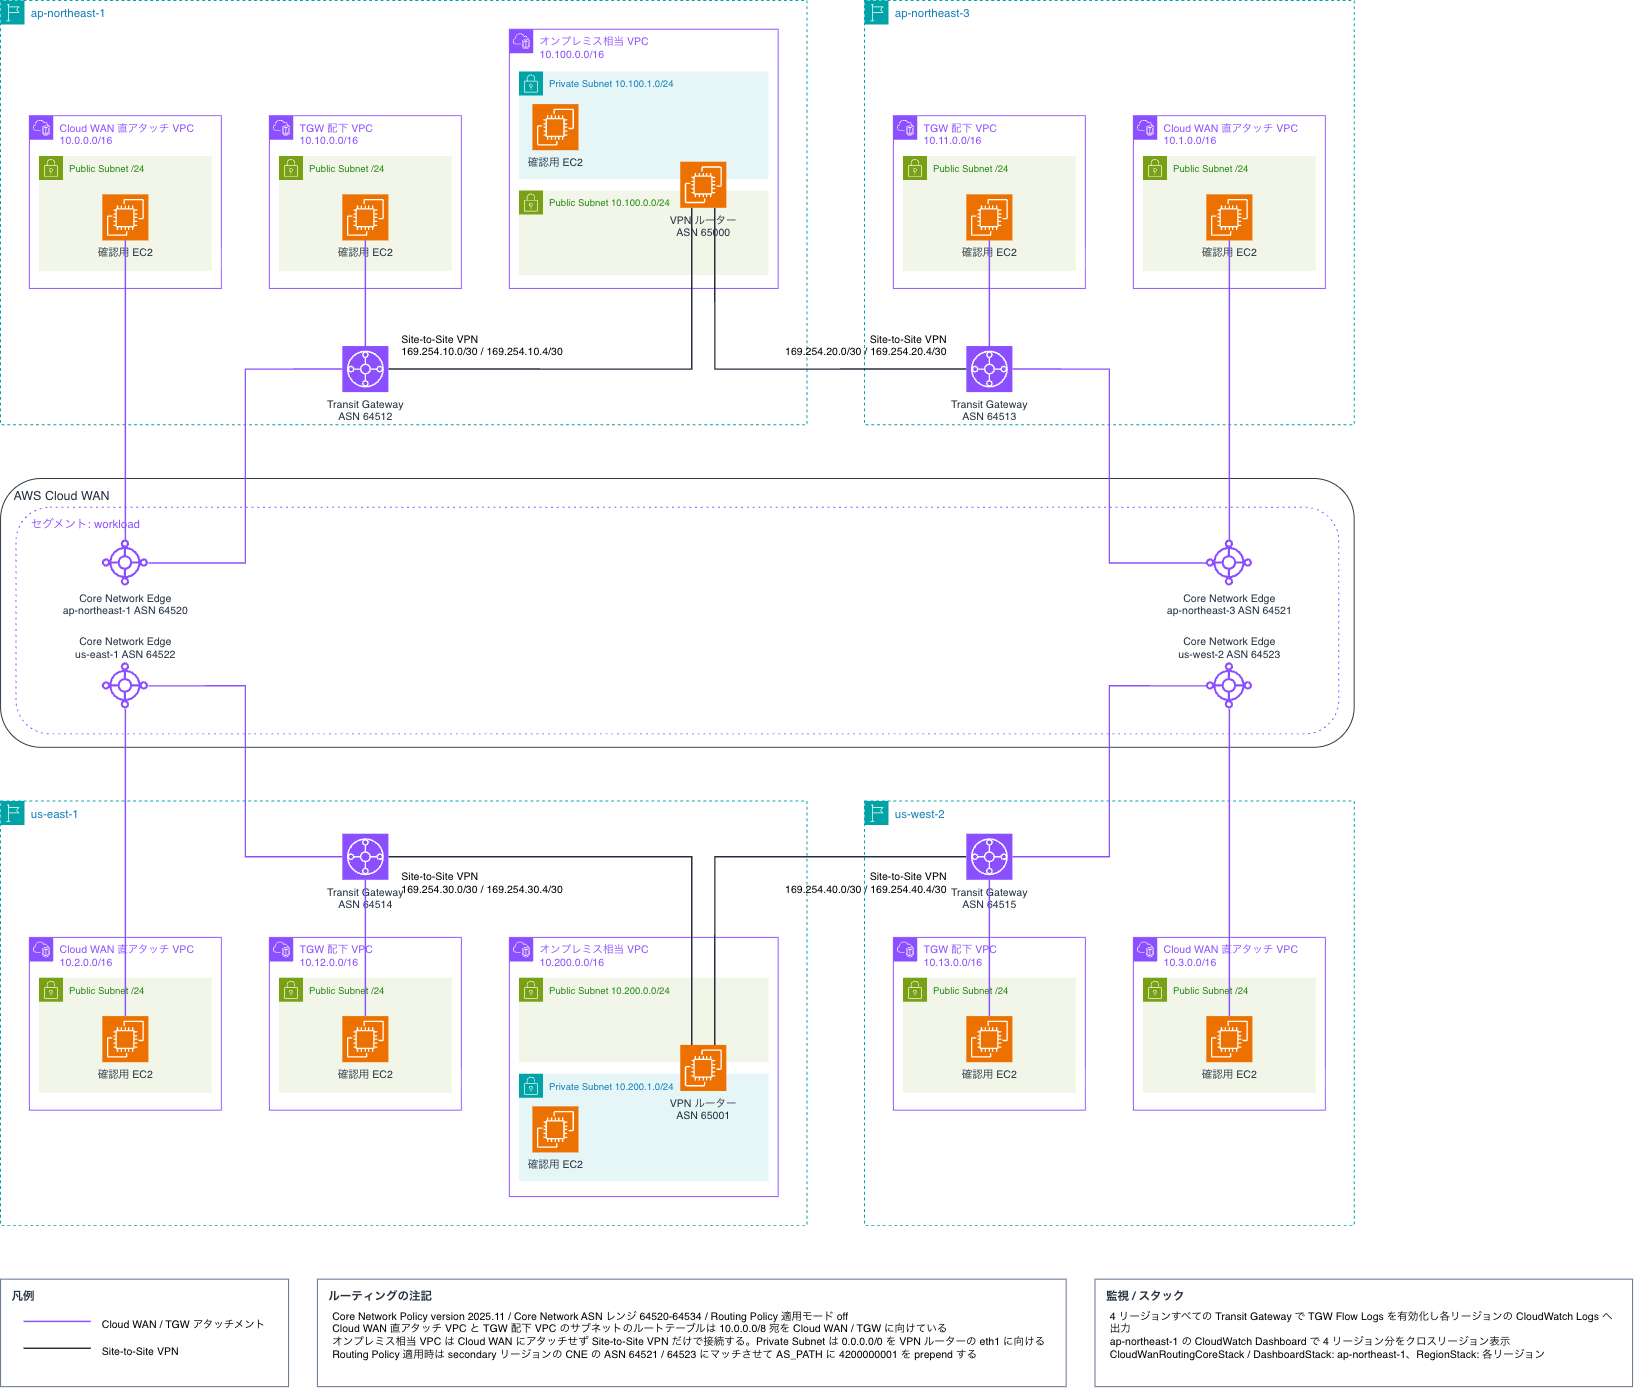Screen dimensions: 1634x1389
Task: Select the EC2 icon in the 10.12.0.0/16 VPC
Action: pos(365,1039)
